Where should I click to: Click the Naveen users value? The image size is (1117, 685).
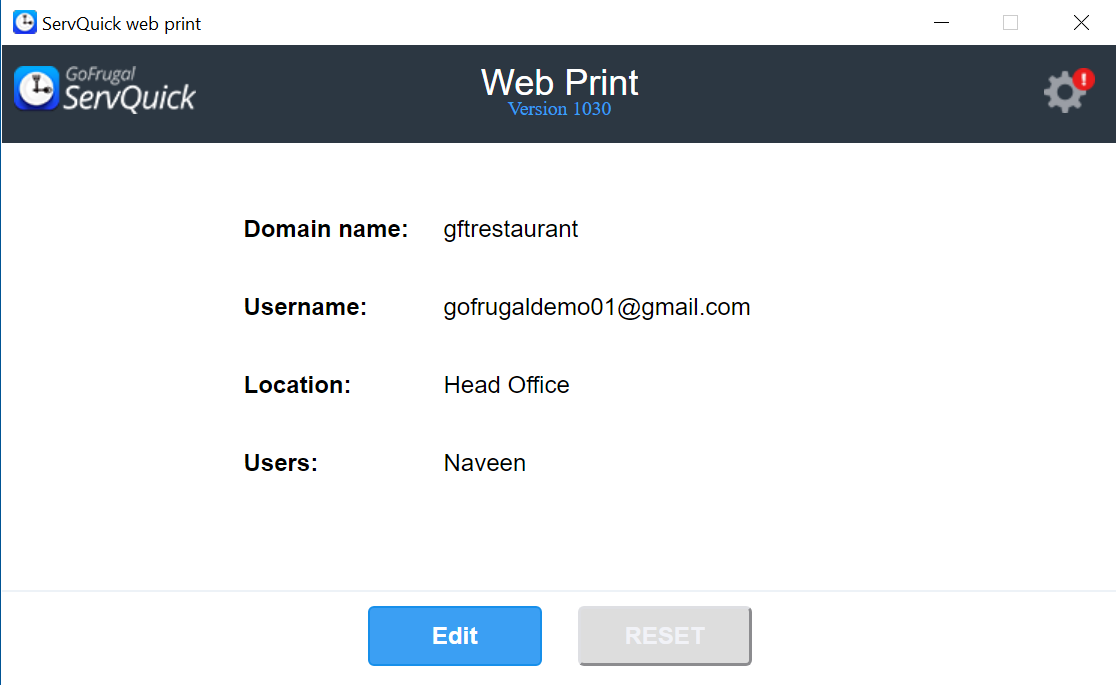pos(485,463)
